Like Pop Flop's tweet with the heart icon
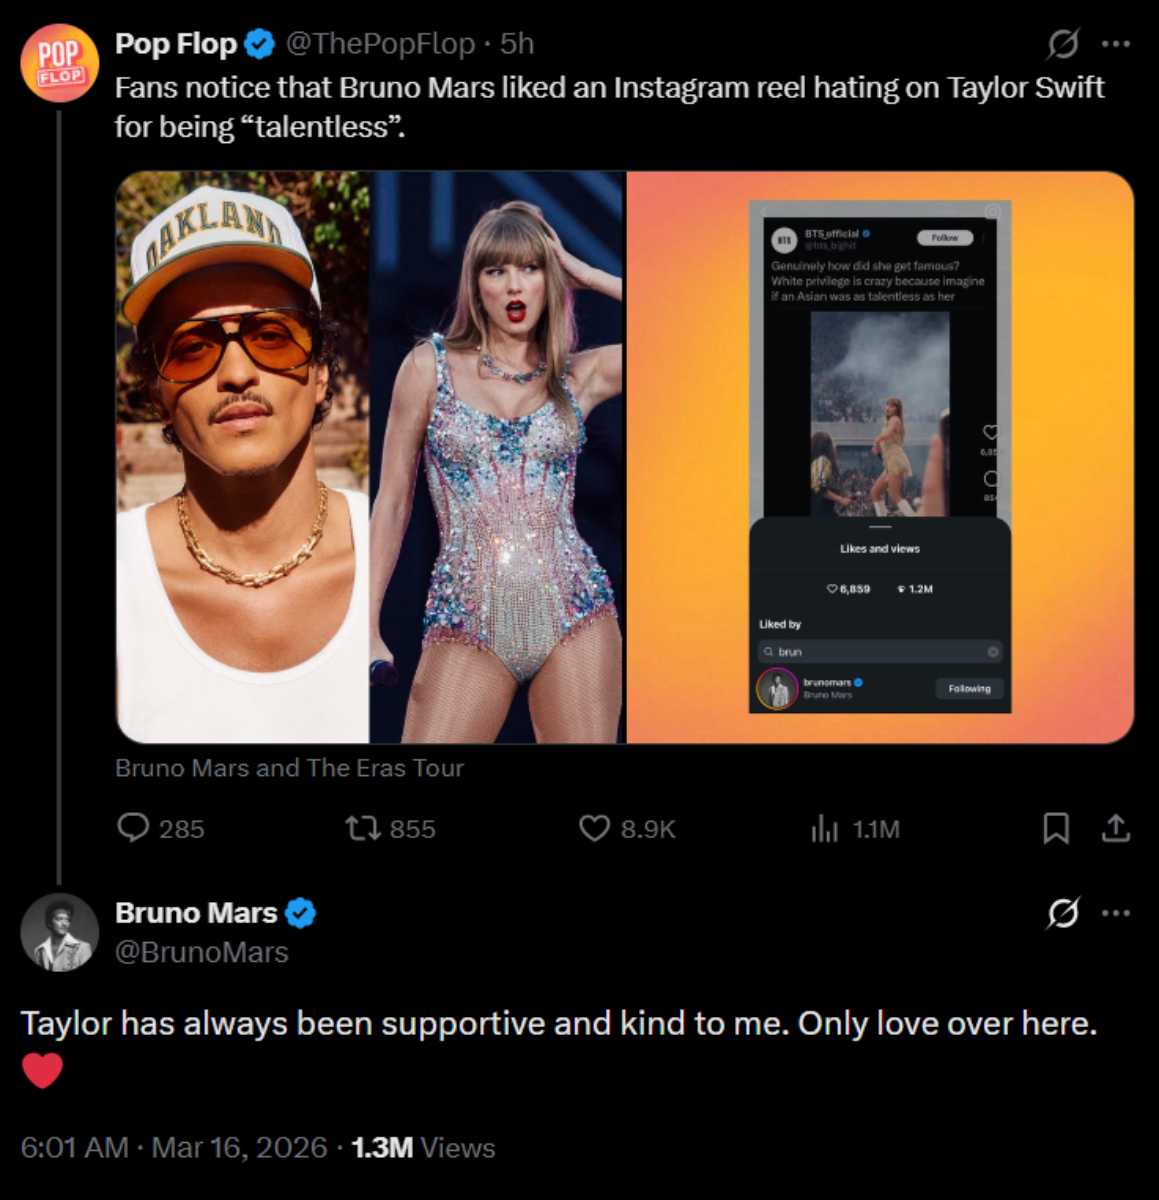This screenshot has width=1159, height=1200. pos(593,828)
